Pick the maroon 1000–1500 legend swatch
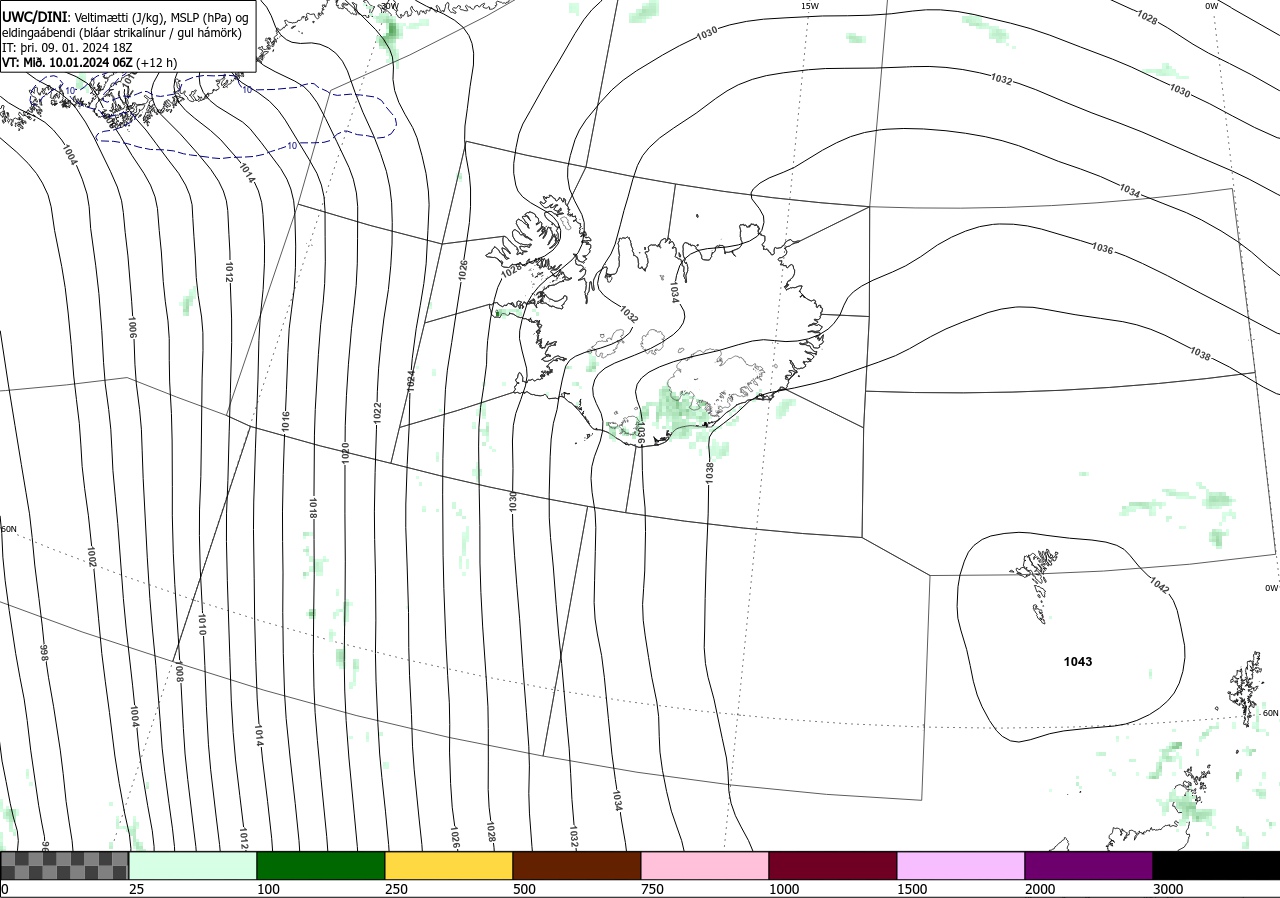The image size is (1280, 898). [x=833, y=865]
